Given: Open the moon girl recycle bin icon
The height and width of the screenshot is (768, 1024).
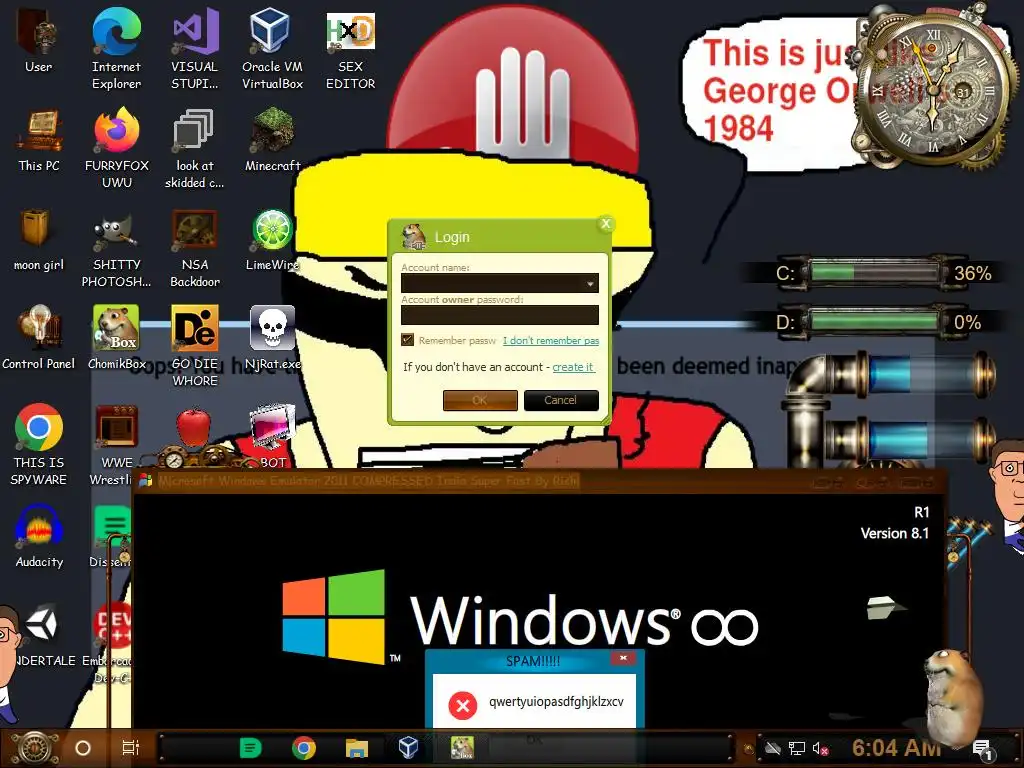Looking at the screenshot, I should (x=39, y=240).
